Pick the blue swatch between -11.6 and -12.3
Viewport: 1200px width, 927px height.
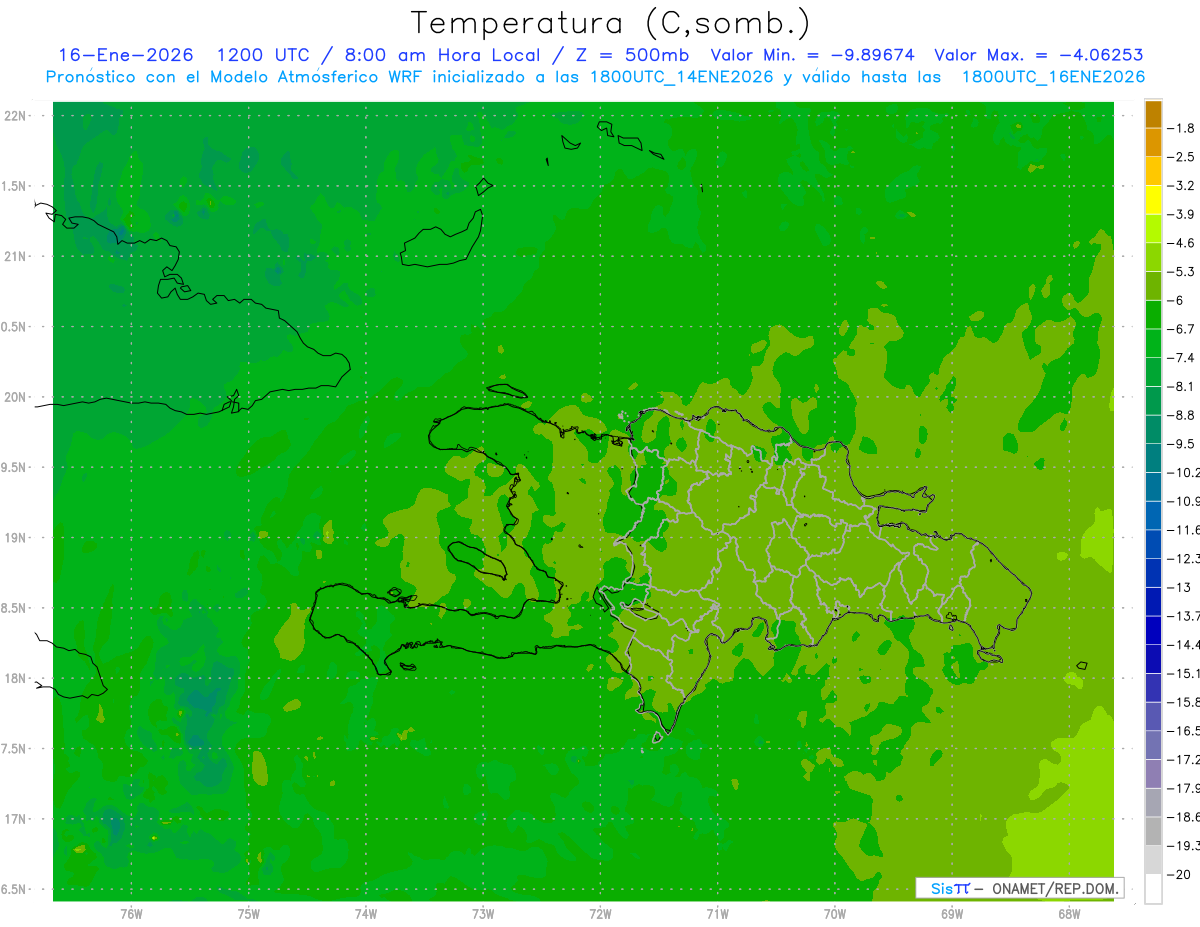tap(1153, 544)
